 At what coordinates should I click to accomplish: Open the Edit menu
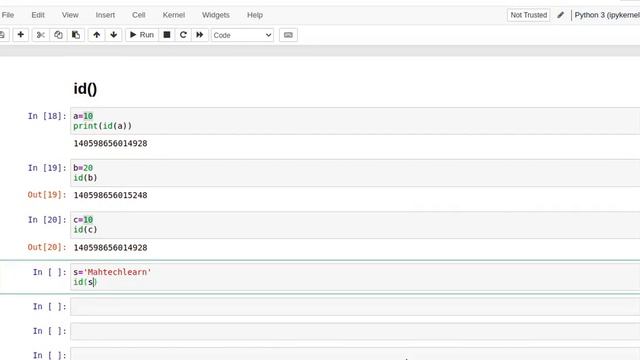pos(38,15)
